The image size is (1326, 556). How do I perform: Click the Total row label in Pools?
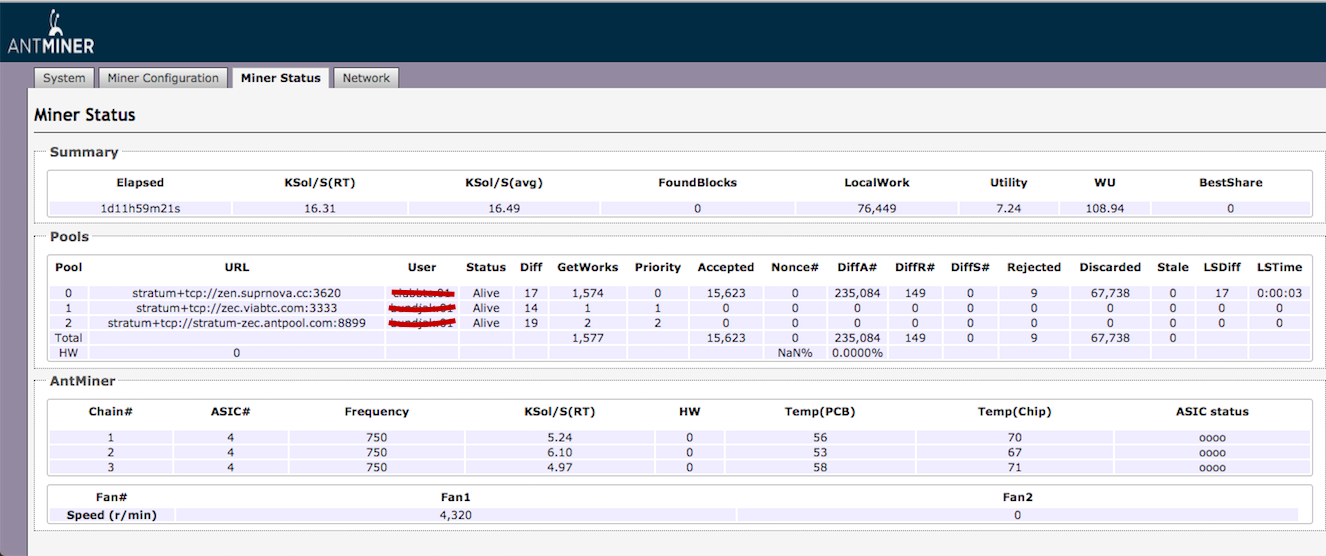pos(68,338)
